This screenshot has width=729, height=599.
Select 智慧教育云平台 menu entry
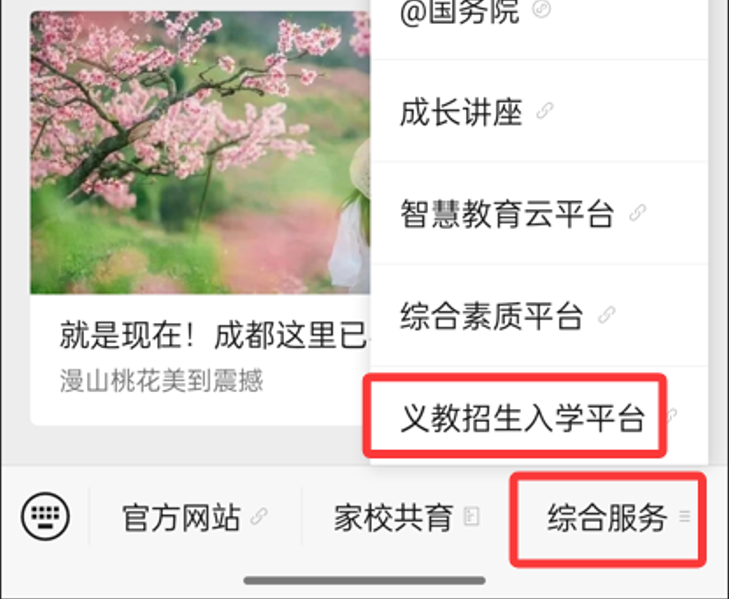pyautogui.click(x=539, y=213)
